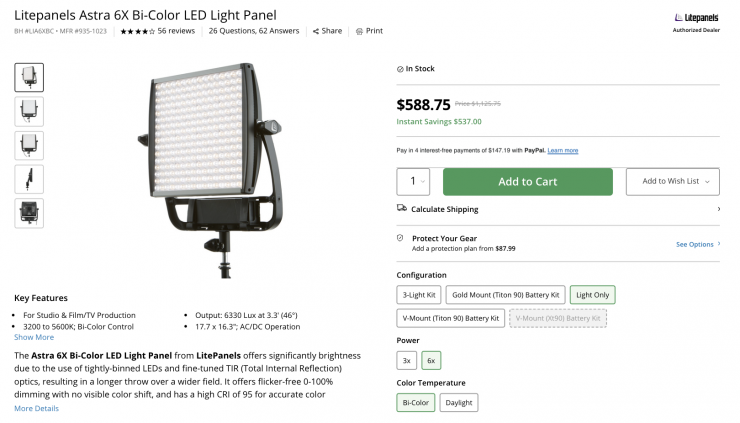740x423 pixels.
Task: Add the light panel to cart
Action: [527, 182]
